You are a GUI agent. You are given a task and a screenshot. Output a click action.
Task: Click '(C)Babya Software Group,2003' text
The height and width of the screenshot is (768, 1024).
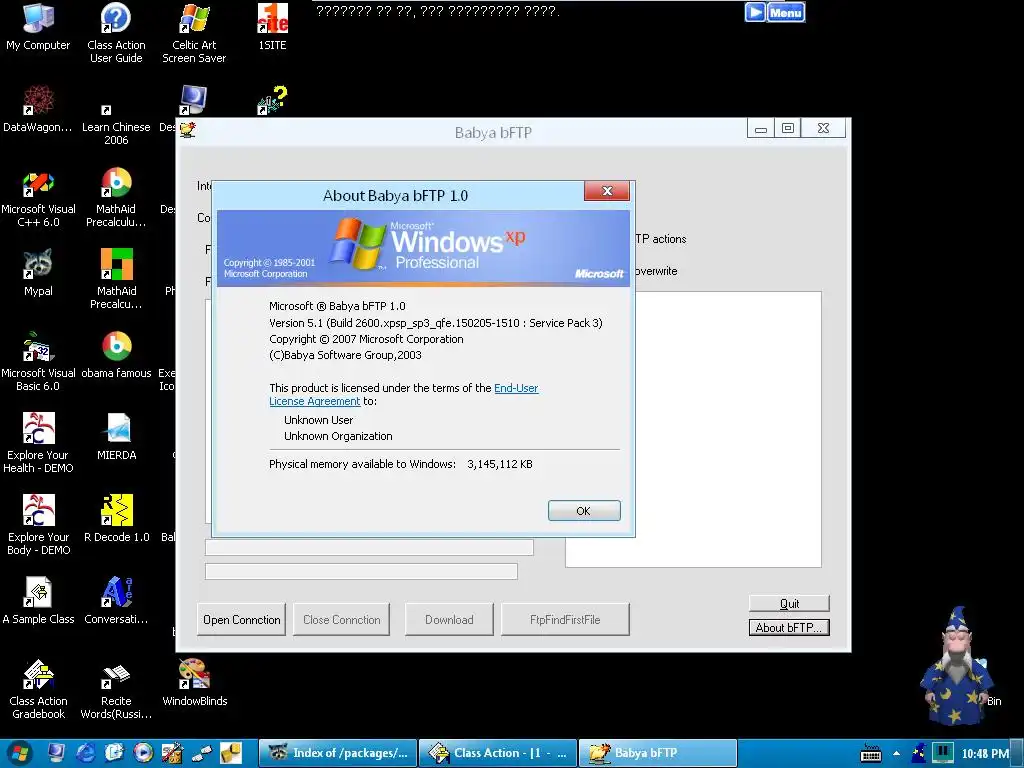[x=345, y=355]
